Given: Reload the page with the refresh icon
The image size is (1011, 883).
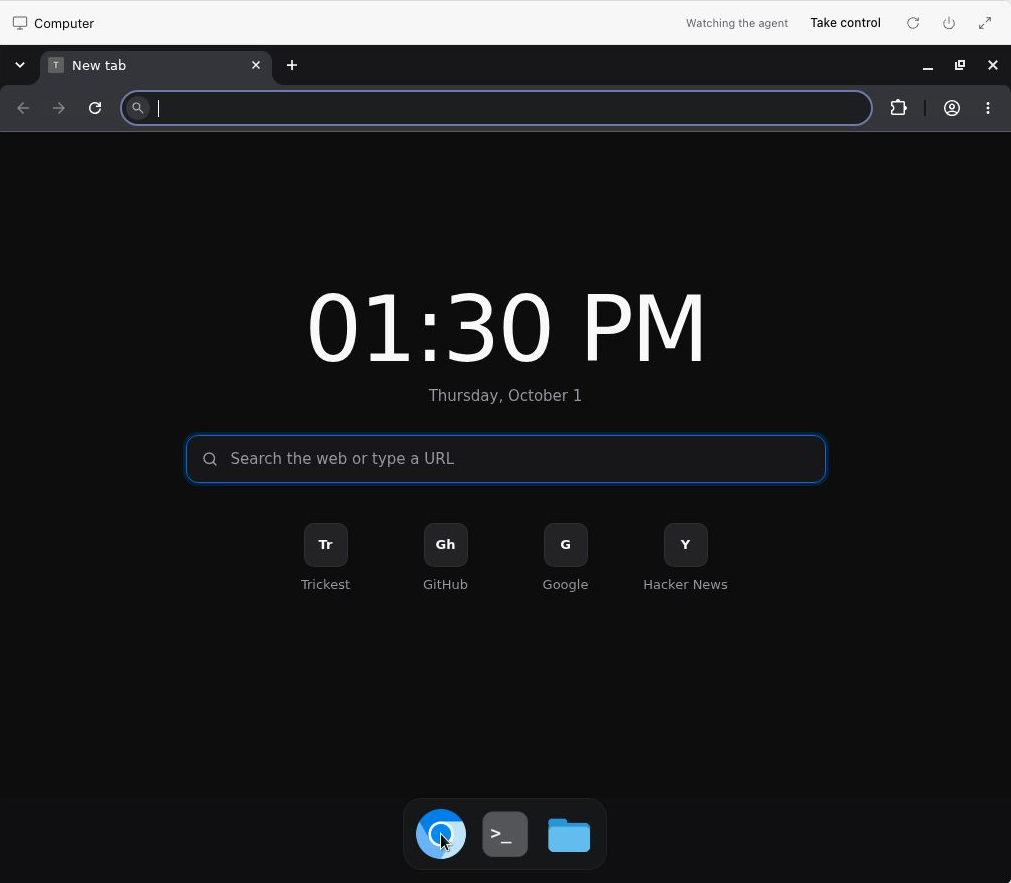Looking at the screenshot, I should pos(95,108).
